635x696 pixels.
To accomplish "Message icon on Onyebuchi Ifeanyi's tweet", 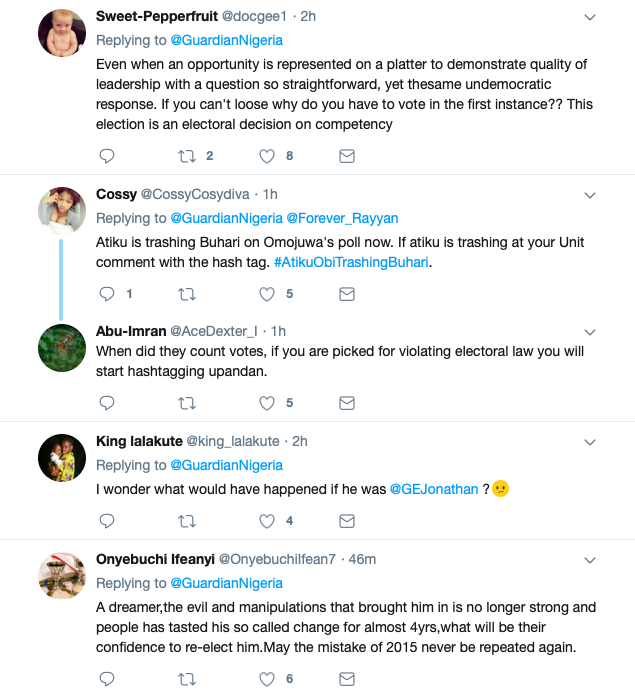I will coord(347,679).
